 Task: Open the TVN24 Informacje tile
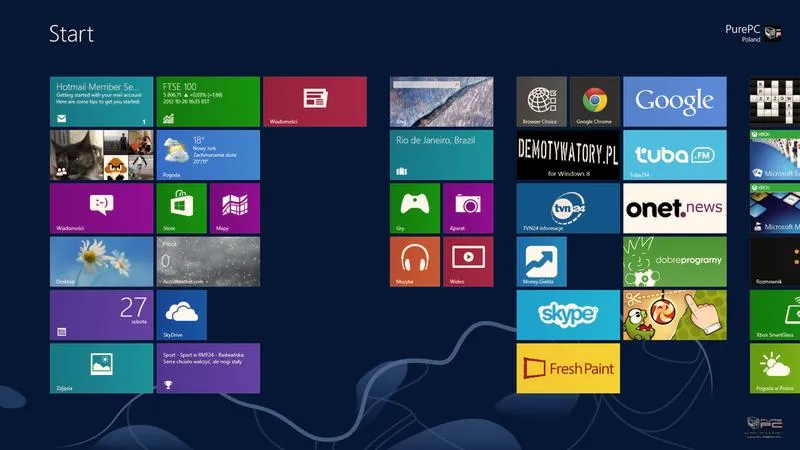[x=568, y=208]
